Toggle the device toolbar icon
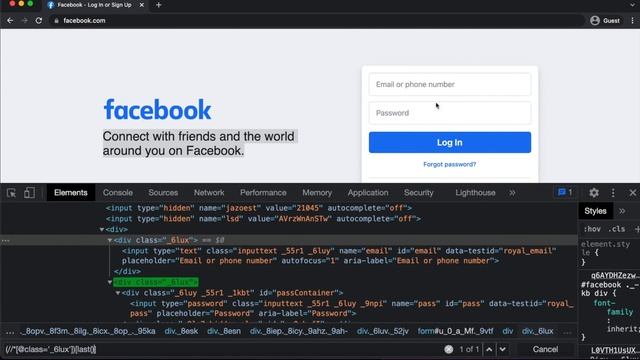The image size is (640, 360). (x=29, y=193)
